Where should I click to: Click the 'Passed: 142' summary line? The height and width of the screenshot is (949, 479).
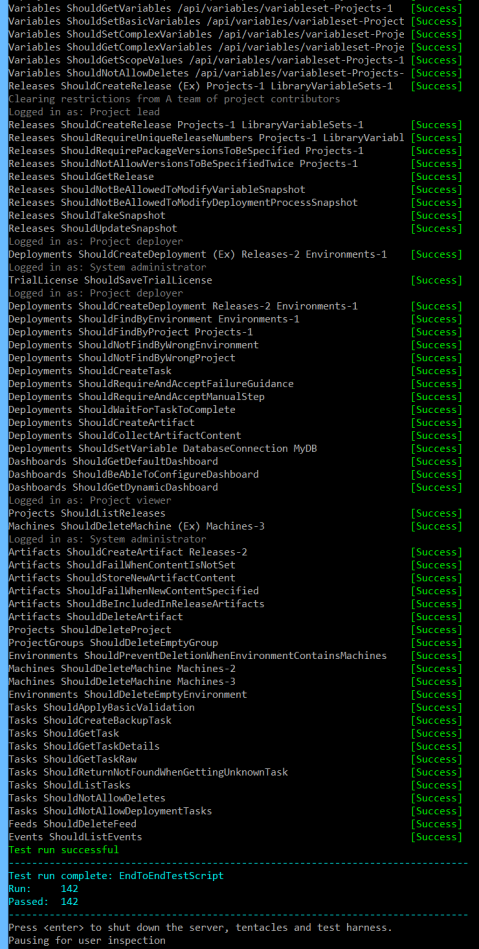(x=44, y=902)
